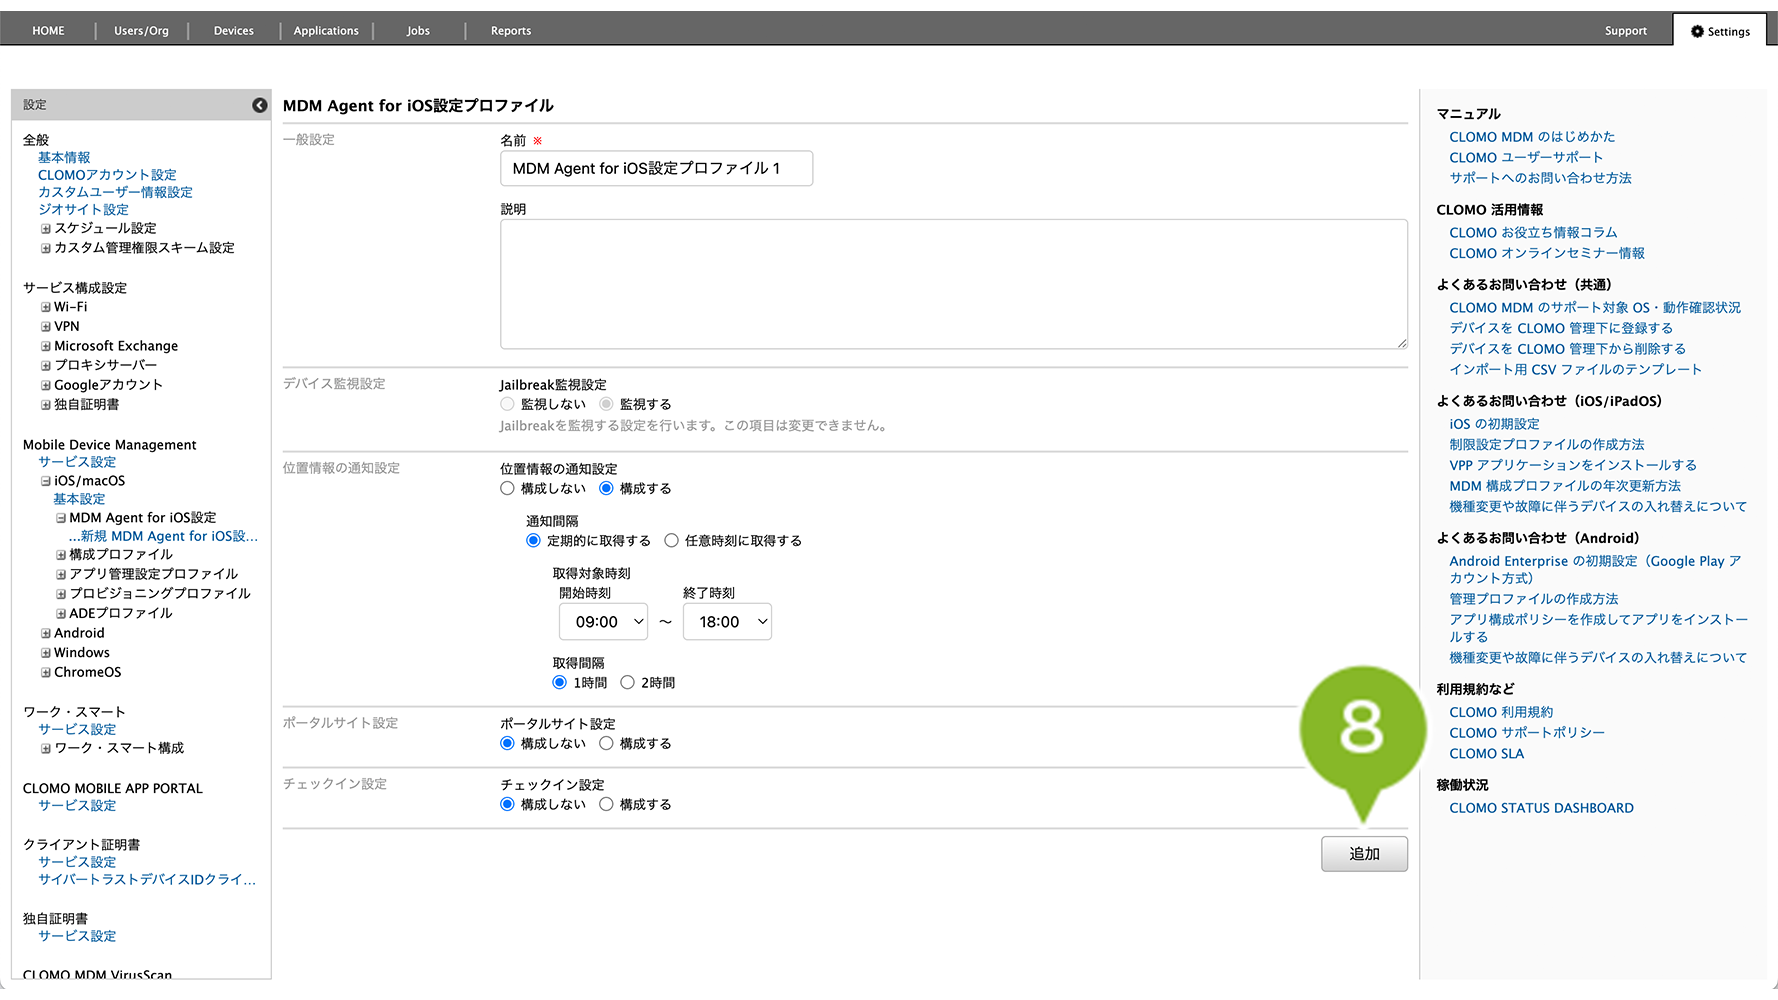Expand the Wi-Fi tree node icon
Viewport: 1778px width, 1000px height.
[45, 308]
